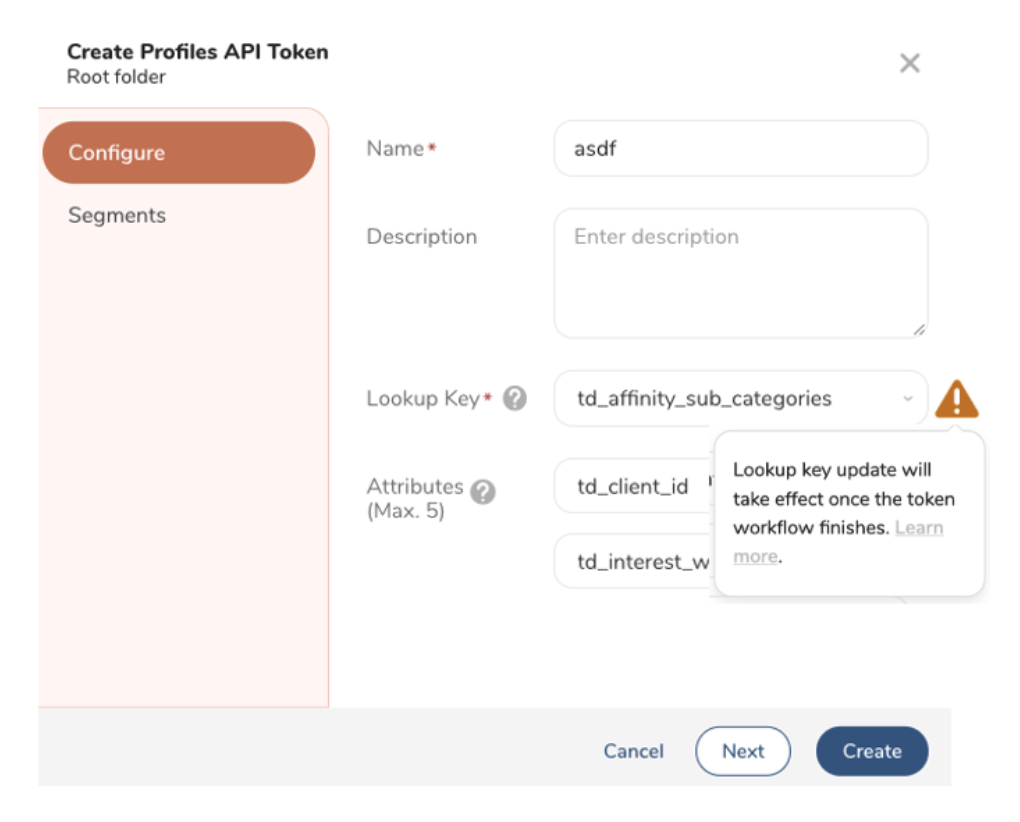Click the Lookup Key help question mark icon
The width and height of the screenshot is (1020, 822).
pos(514,399)
